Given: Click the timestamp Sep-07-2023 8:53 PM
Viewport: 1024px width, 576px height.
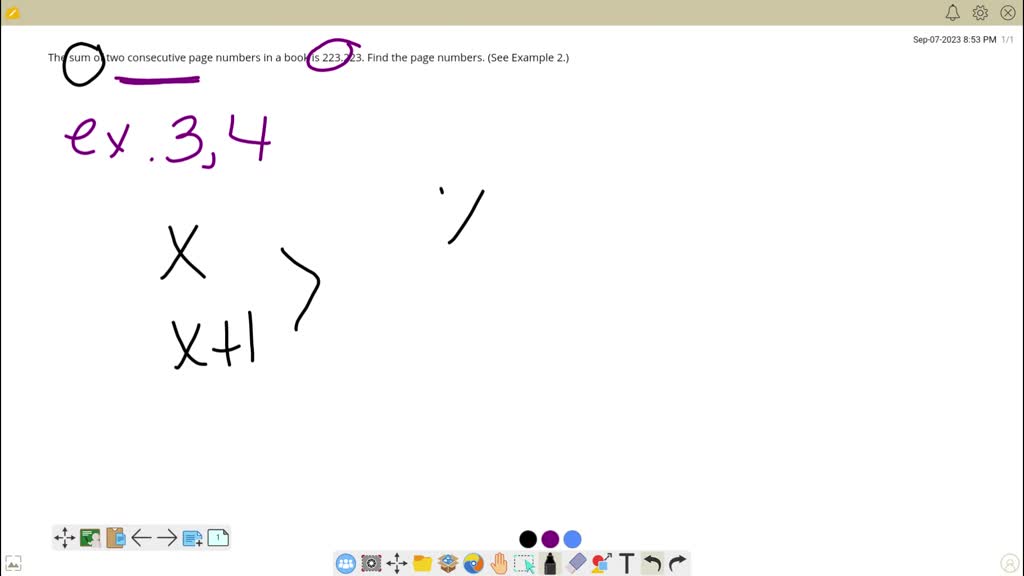Looking at the screenshot, I should (954, 40).
